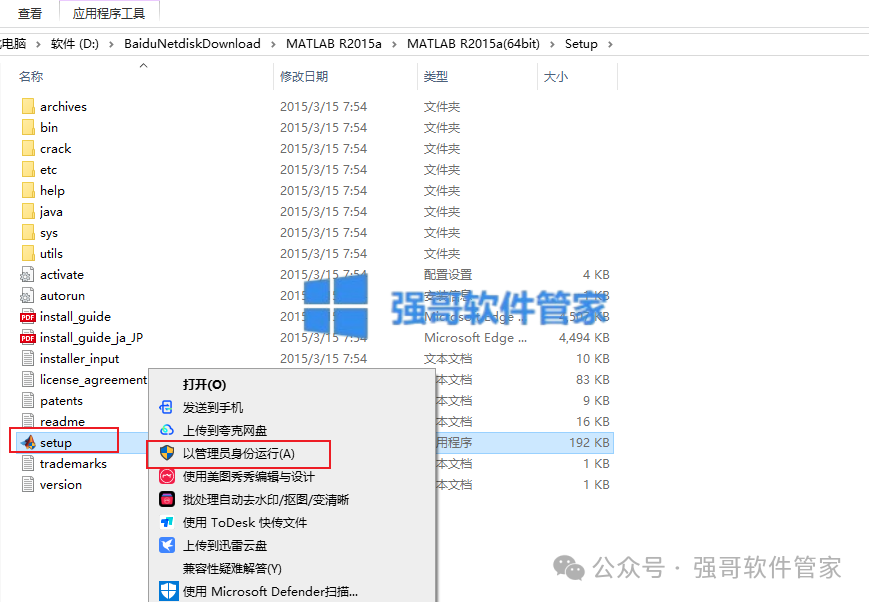Click the sys folder icon
Viewport: 869px width, 602px height.
point(28,233)
